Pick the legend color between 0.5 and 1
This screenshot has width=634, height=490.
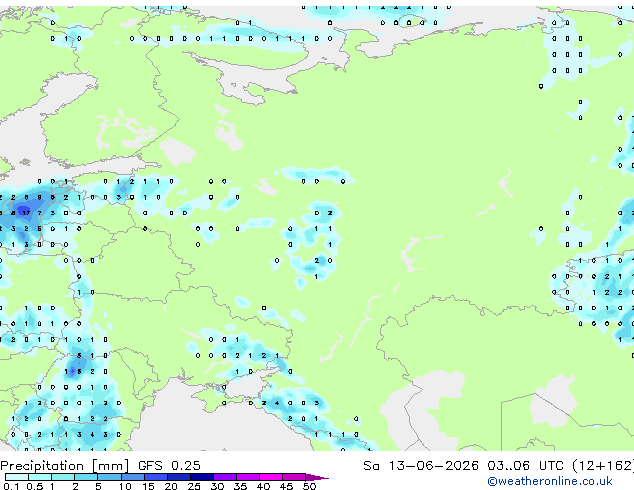[40, 477]
